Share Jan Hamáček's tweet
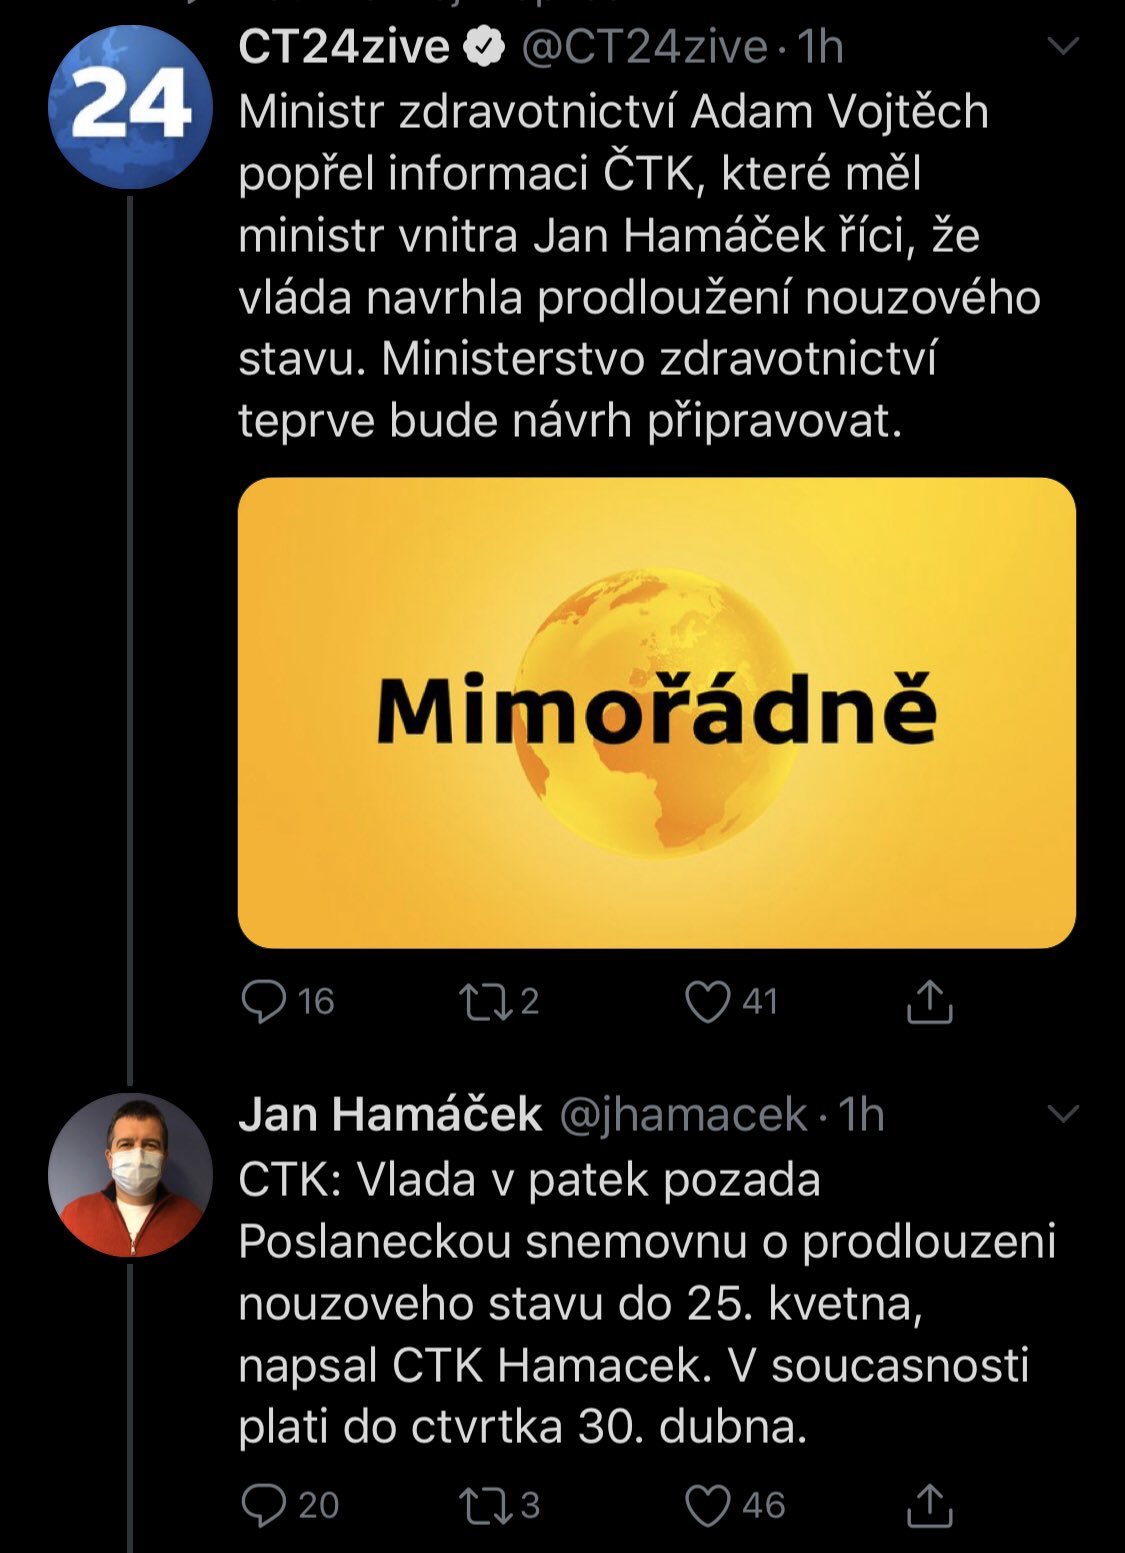The width and height of the screenshot is (1125, 1553). click(x=929, y=1505)
